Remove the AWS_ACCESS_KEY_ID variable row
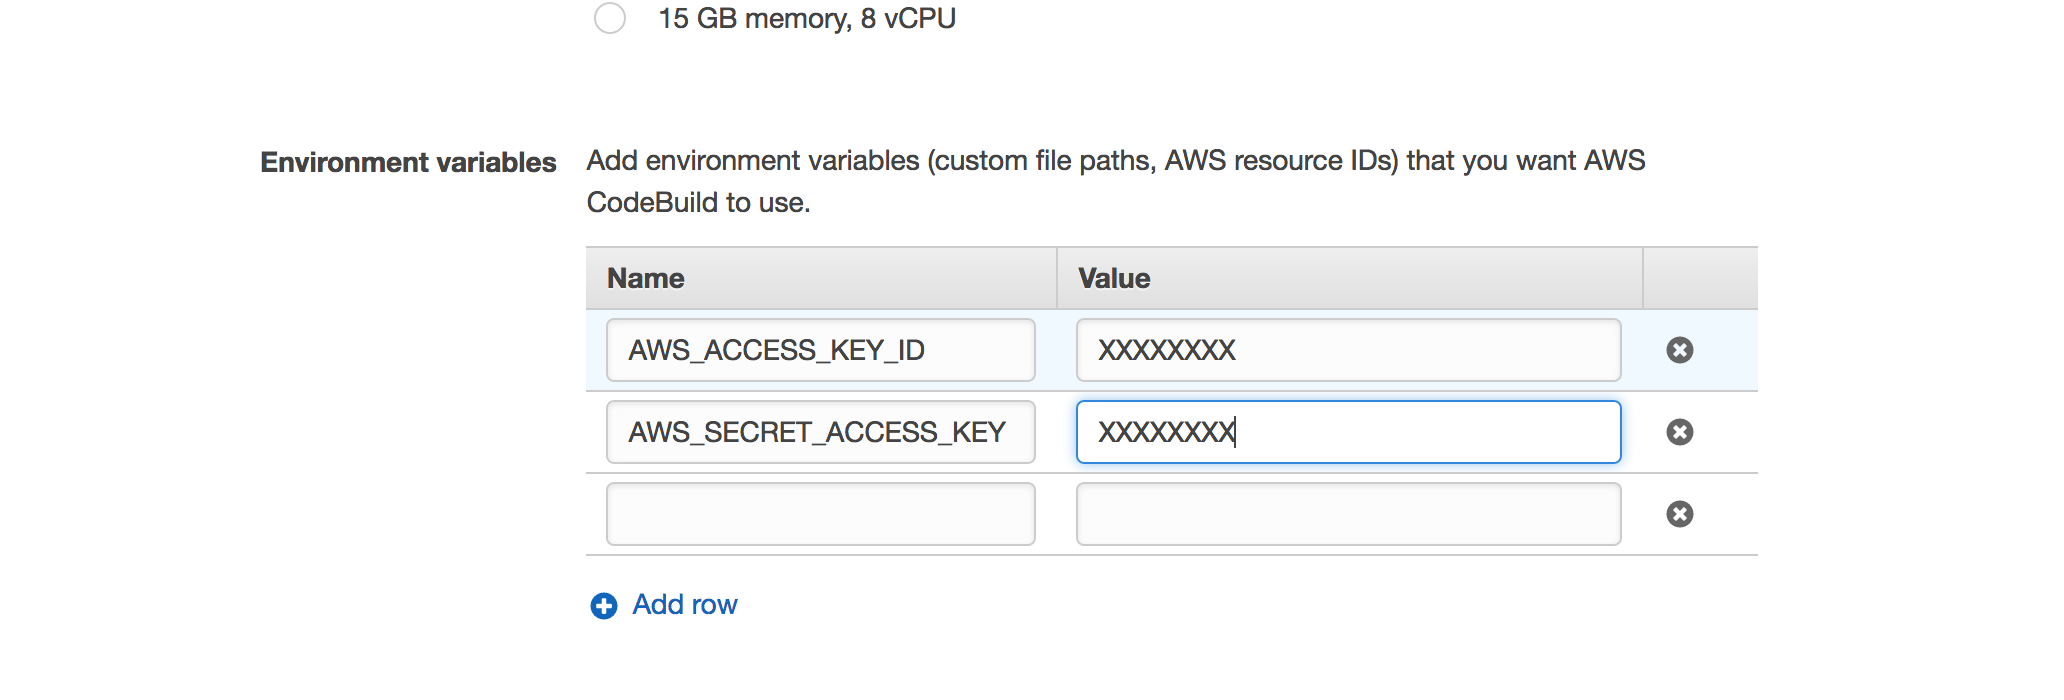 coord(1680,350)
